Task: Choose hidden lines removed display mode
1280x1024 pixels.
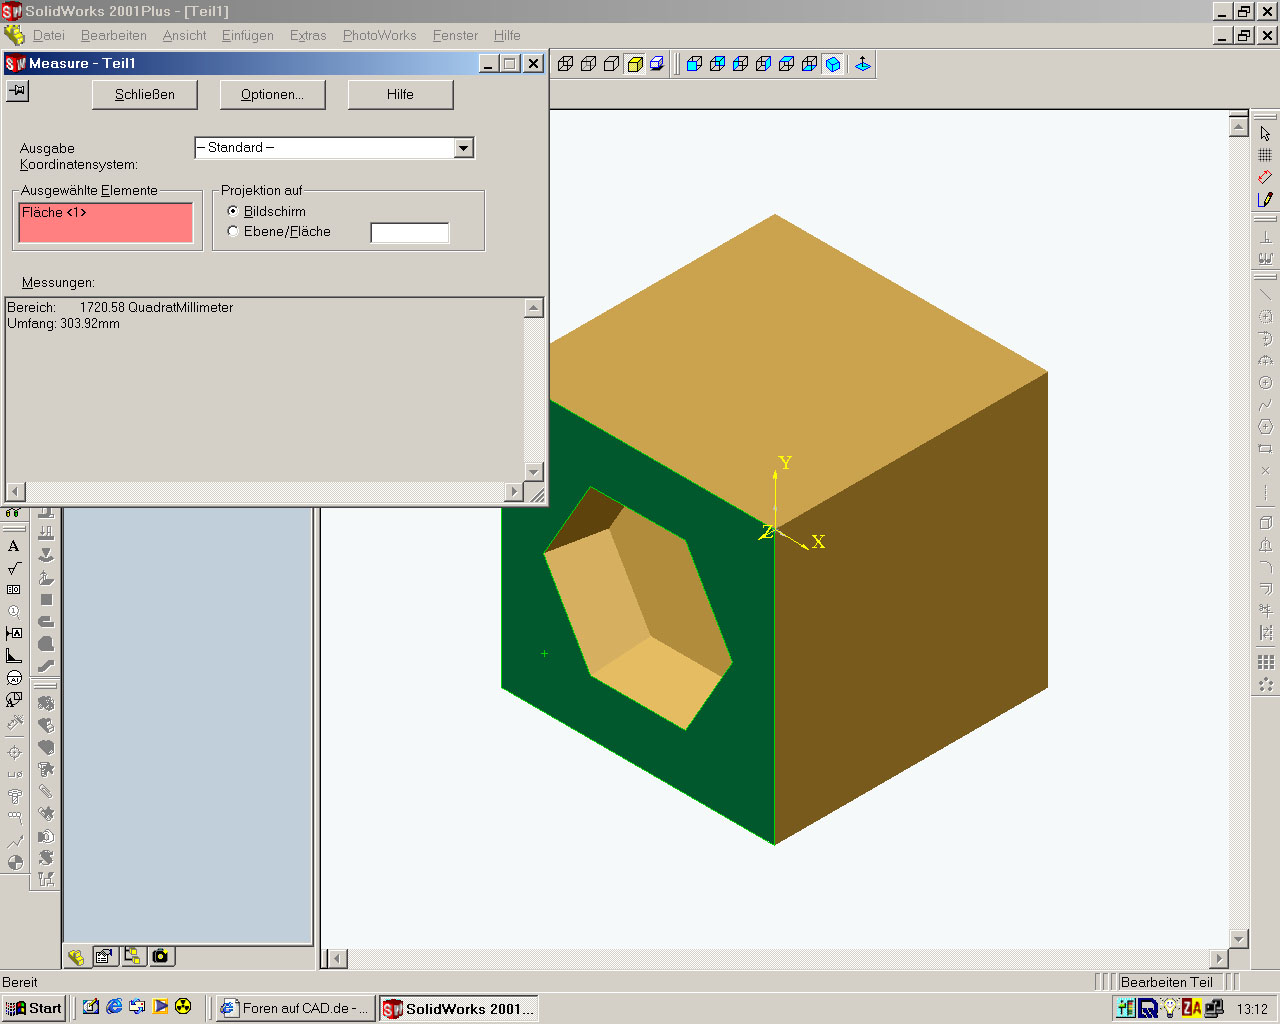Action: [x=611, y=64]
